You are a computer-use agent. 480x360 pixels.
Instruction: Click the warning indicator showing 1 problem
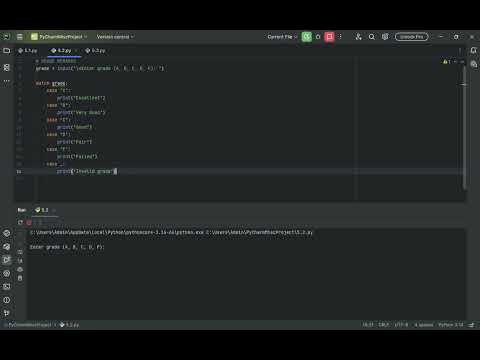click(x=447, y=62)
